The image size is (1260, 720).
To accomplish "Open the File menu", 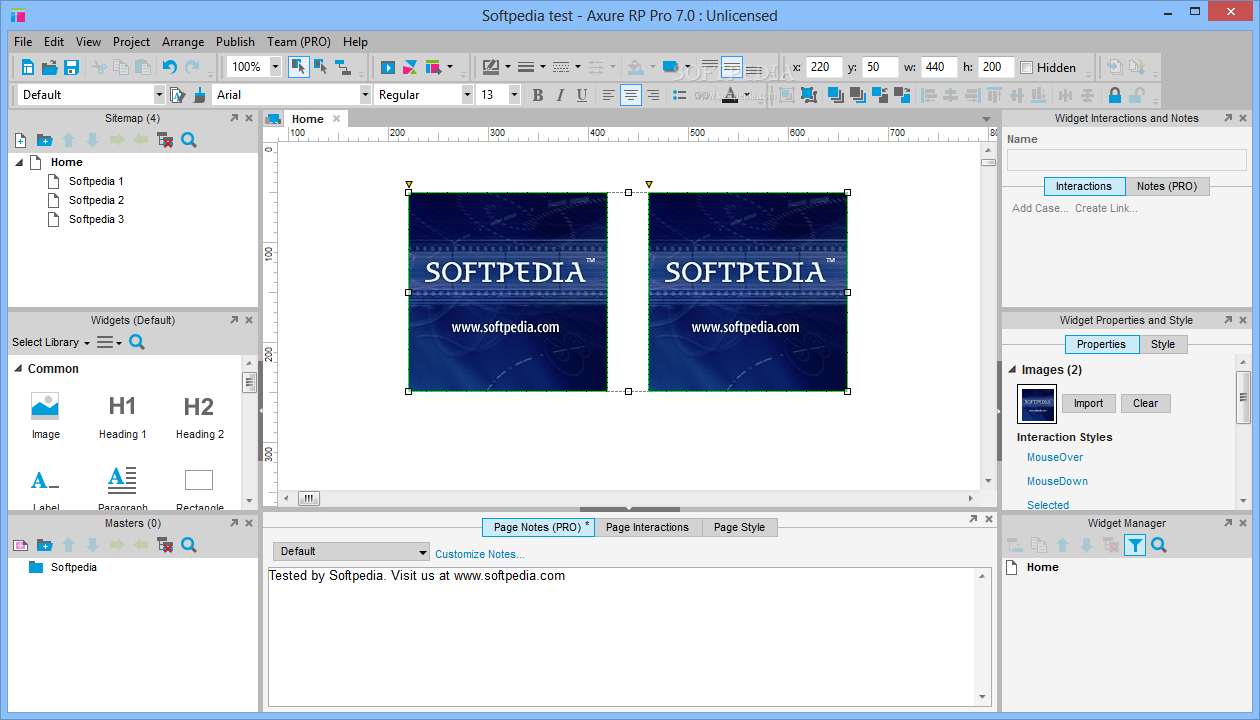I will (23, 42).
